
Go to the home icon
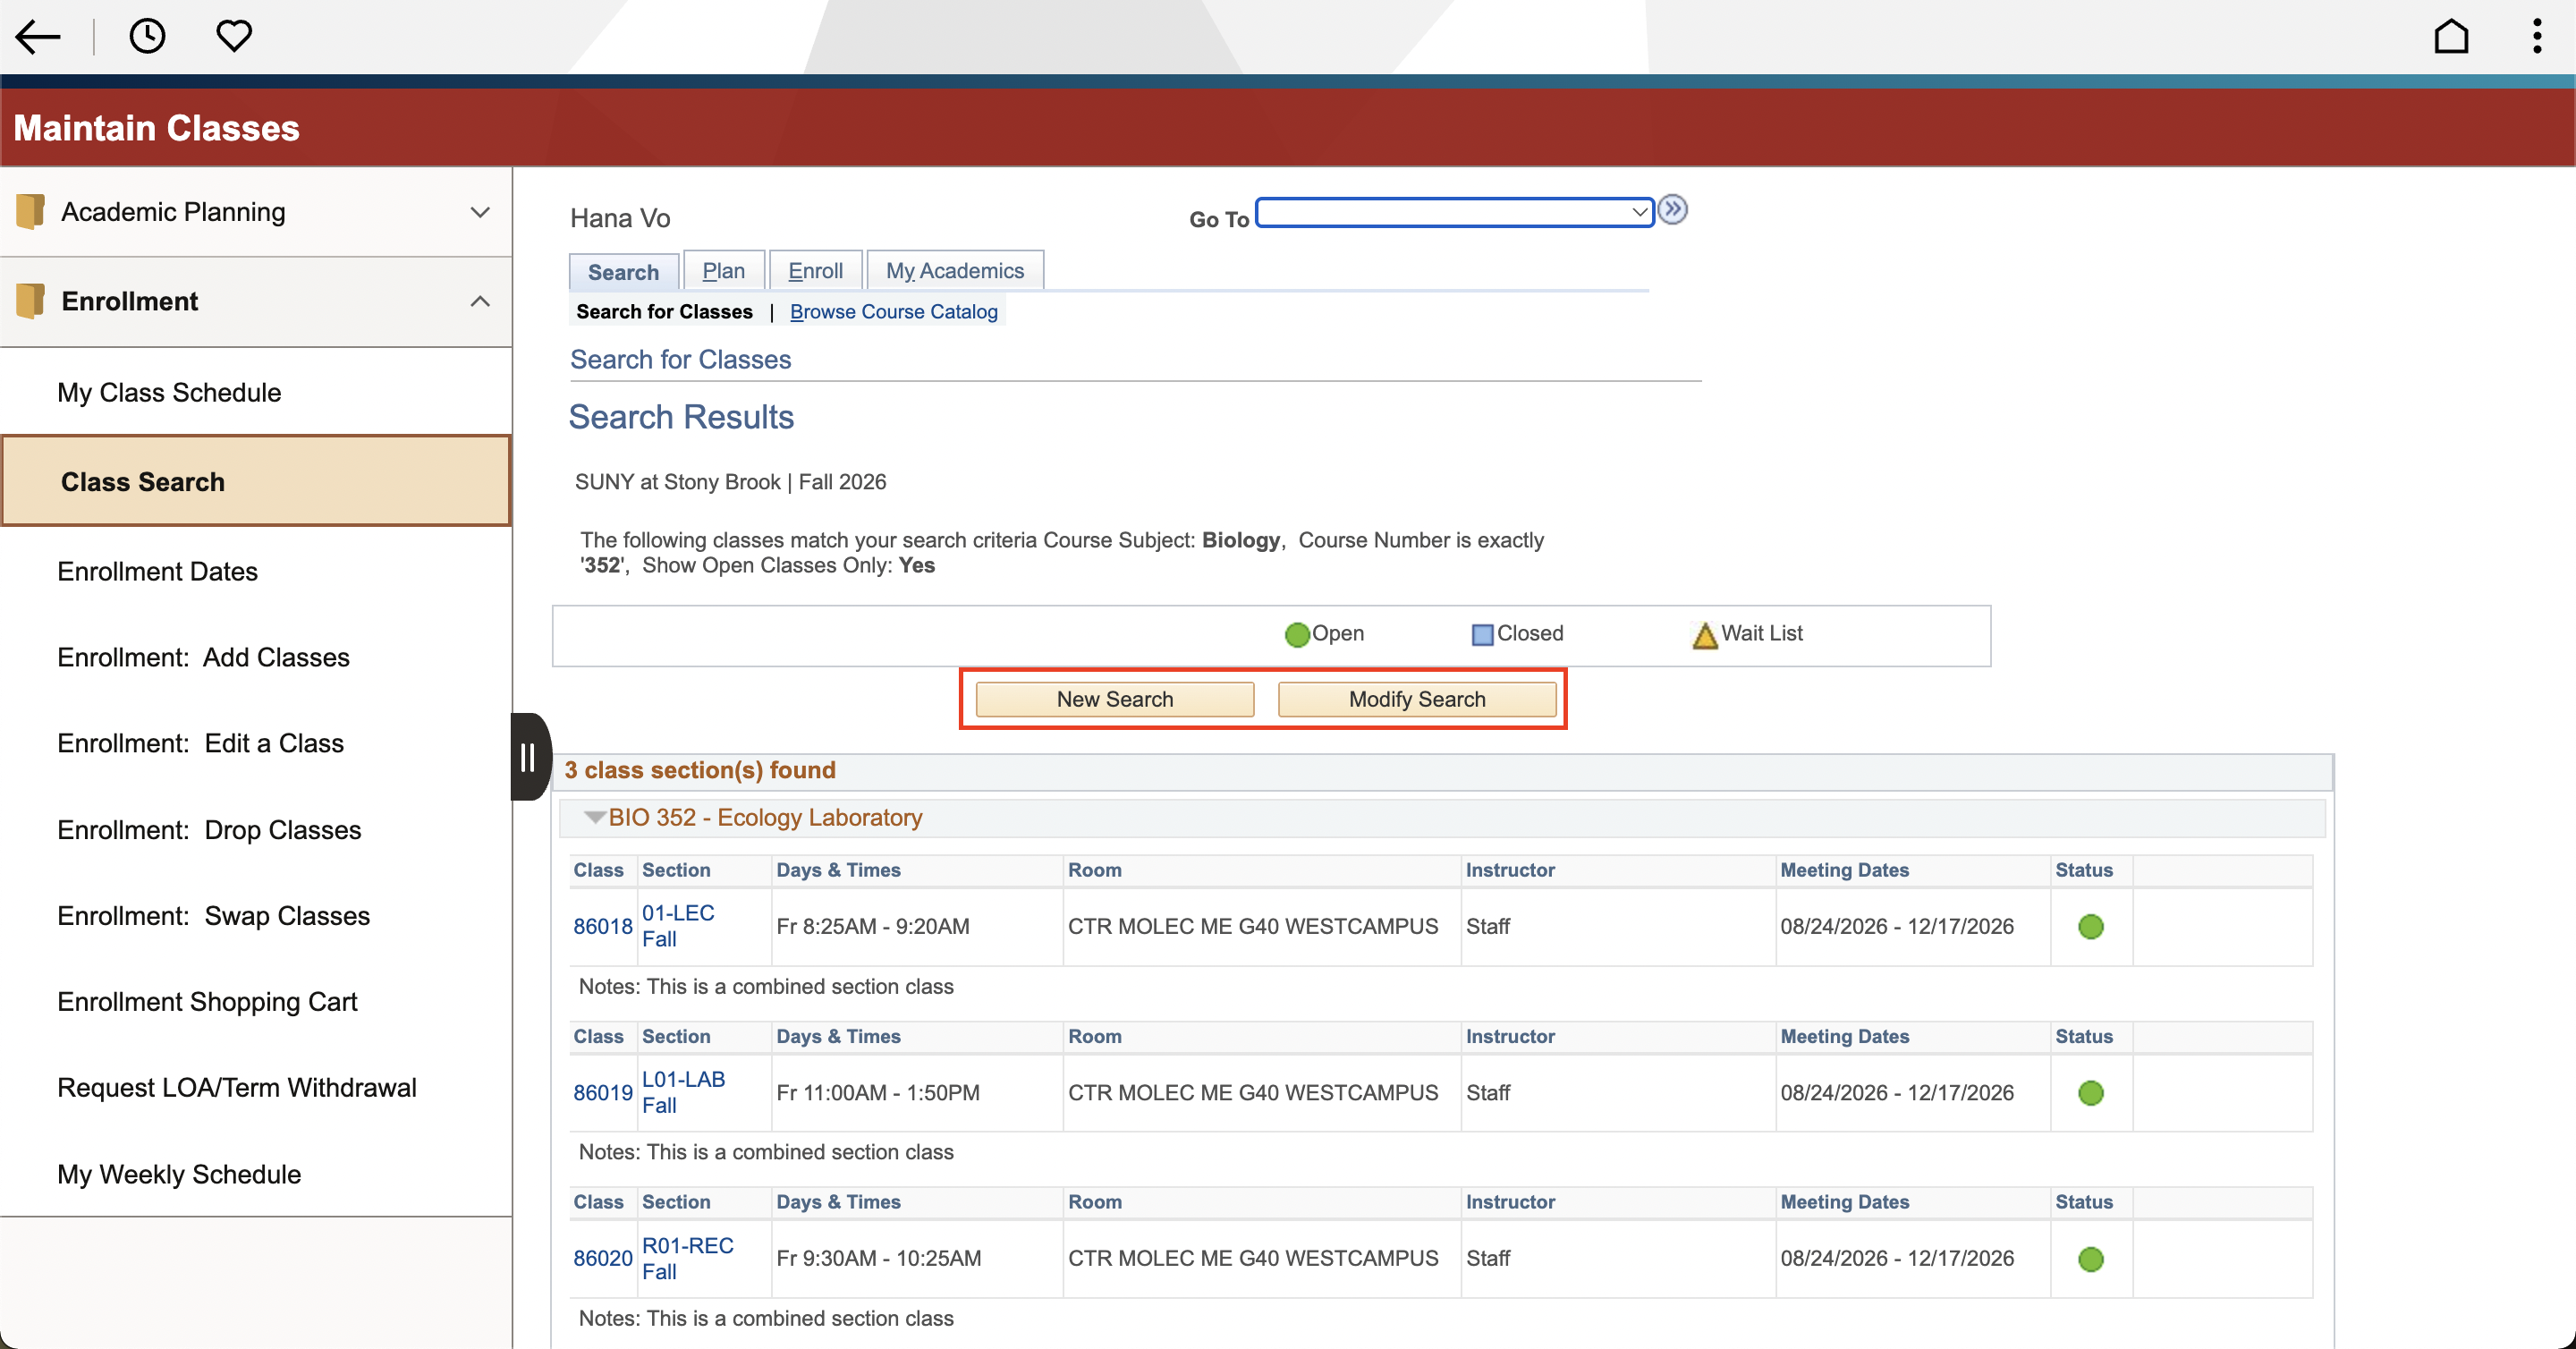(x=2451, y=37)
